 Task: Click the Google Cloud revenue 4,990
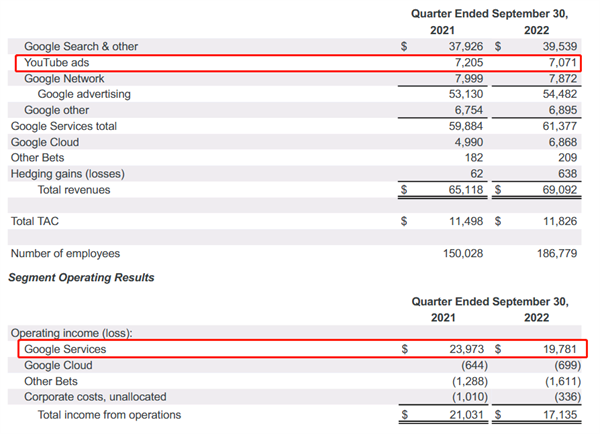[x=469, y=142]
